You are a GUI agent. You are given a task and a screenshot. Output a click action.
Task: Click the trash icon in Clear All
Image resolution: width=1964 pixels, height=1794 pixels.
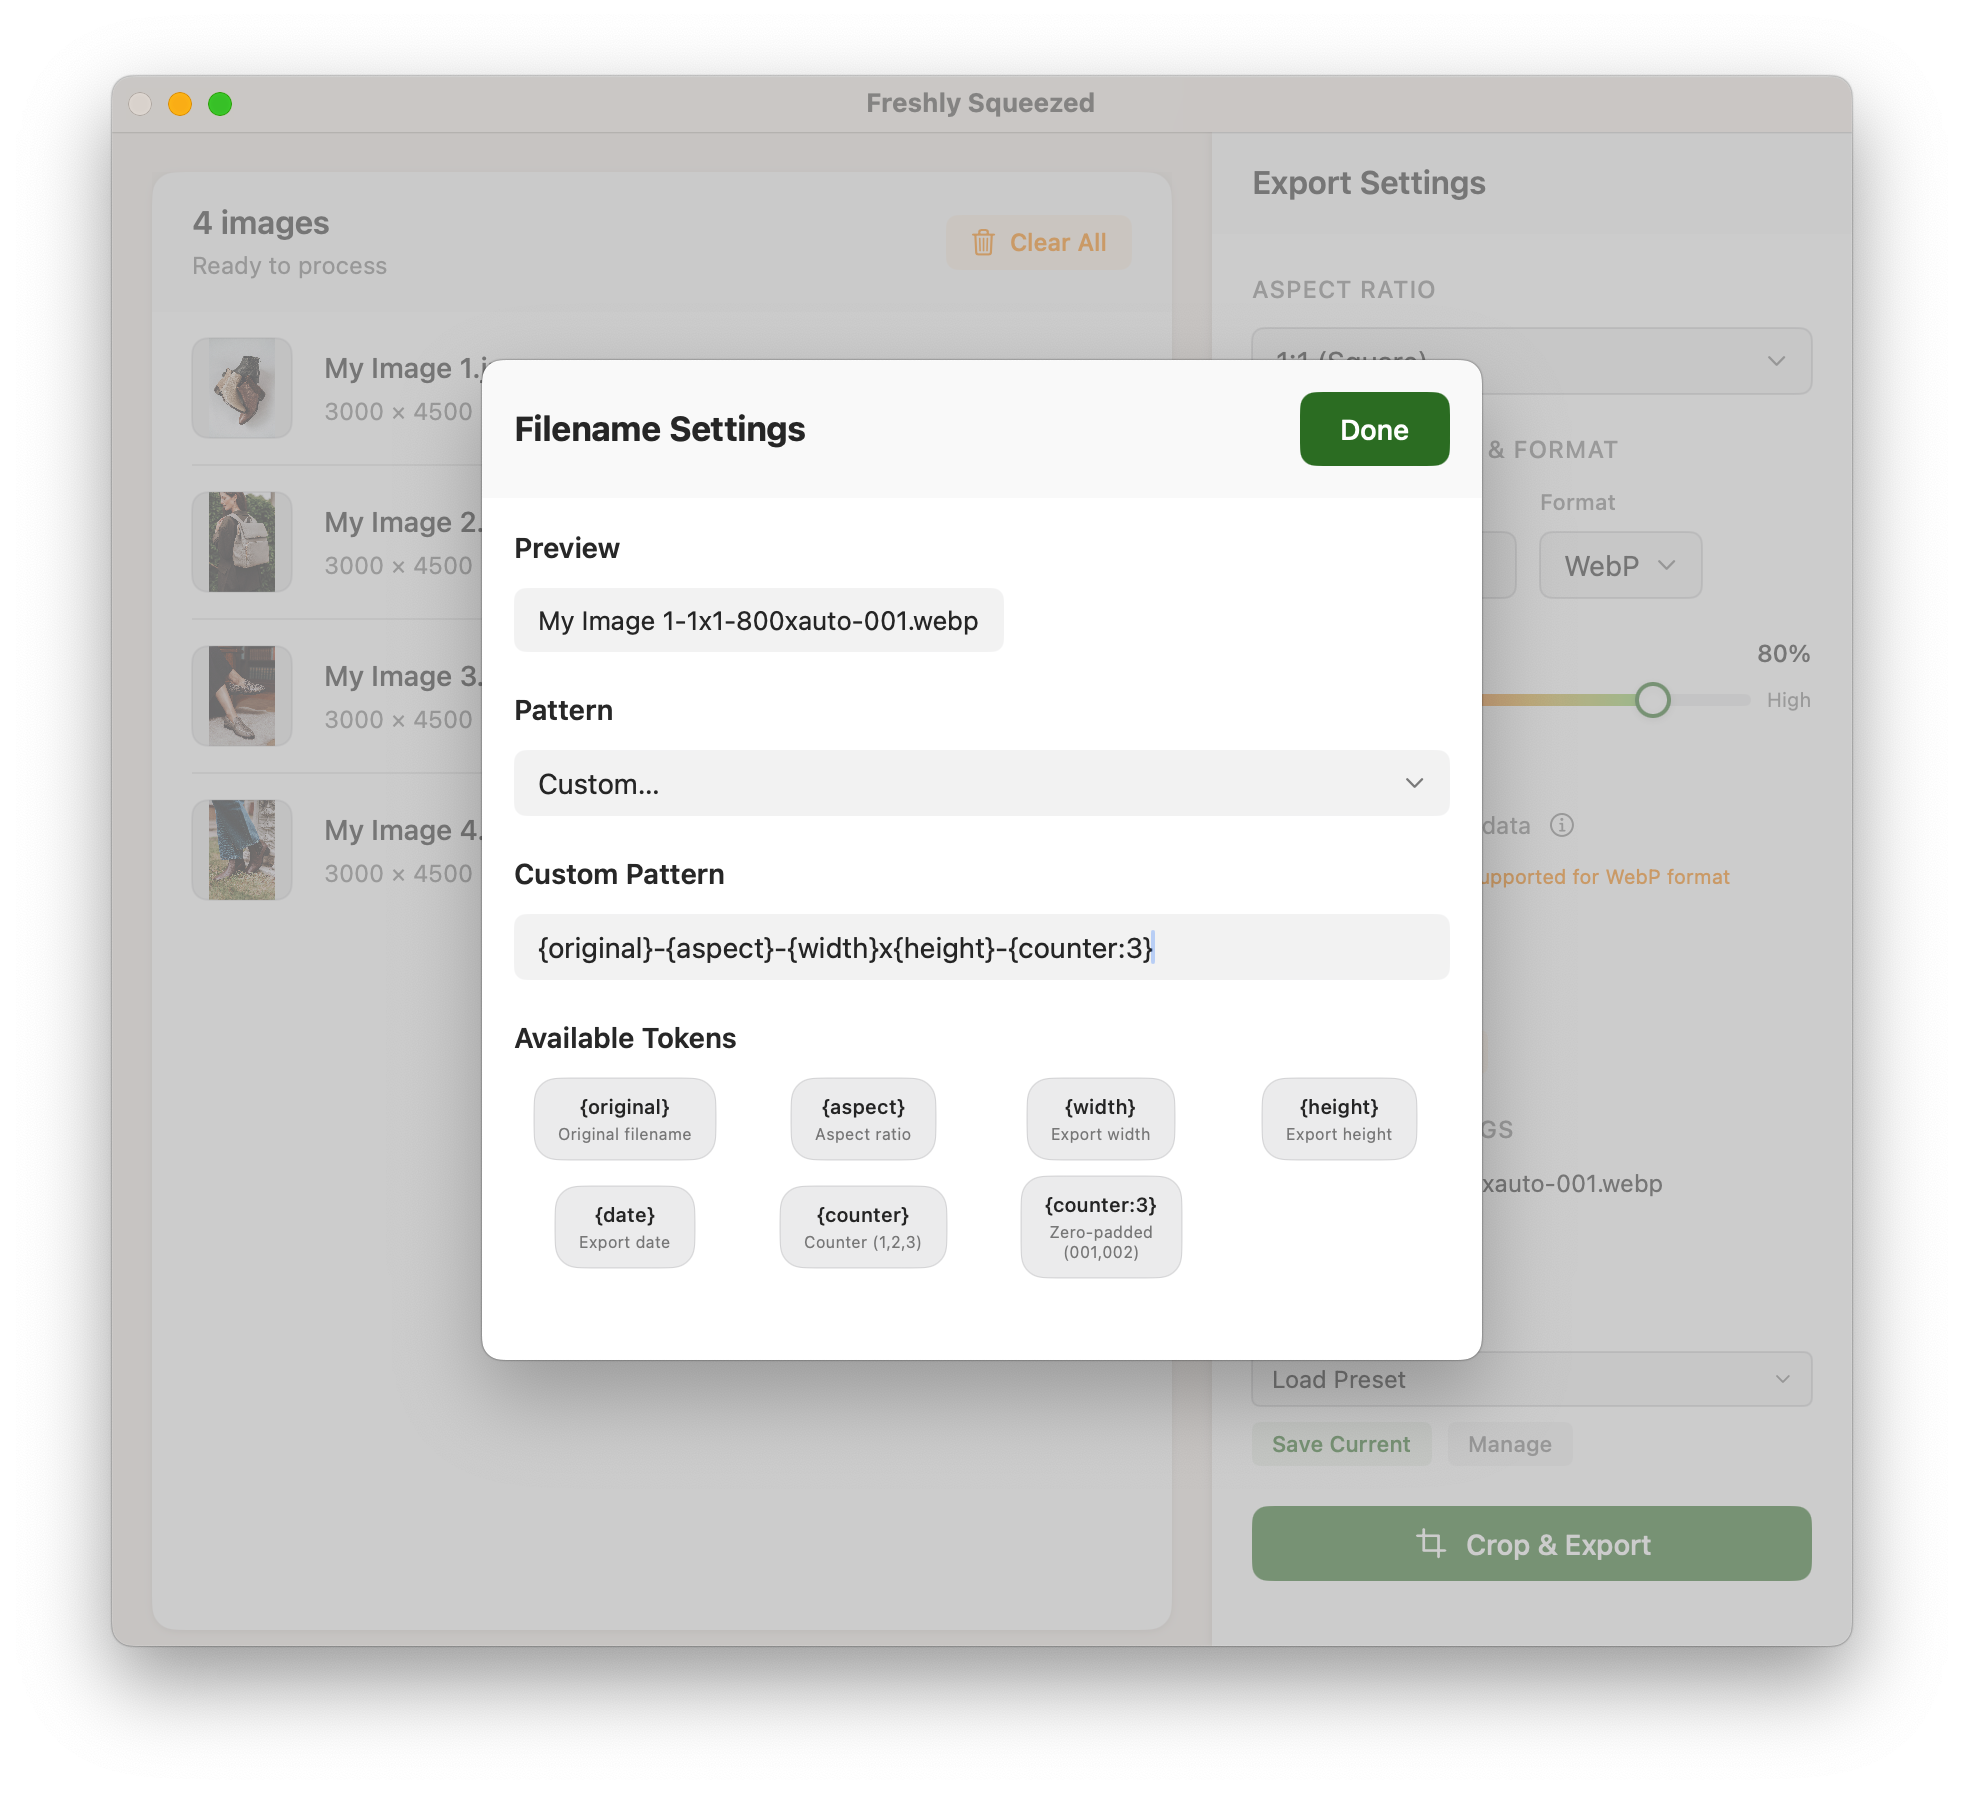click(x=983, y=243)
